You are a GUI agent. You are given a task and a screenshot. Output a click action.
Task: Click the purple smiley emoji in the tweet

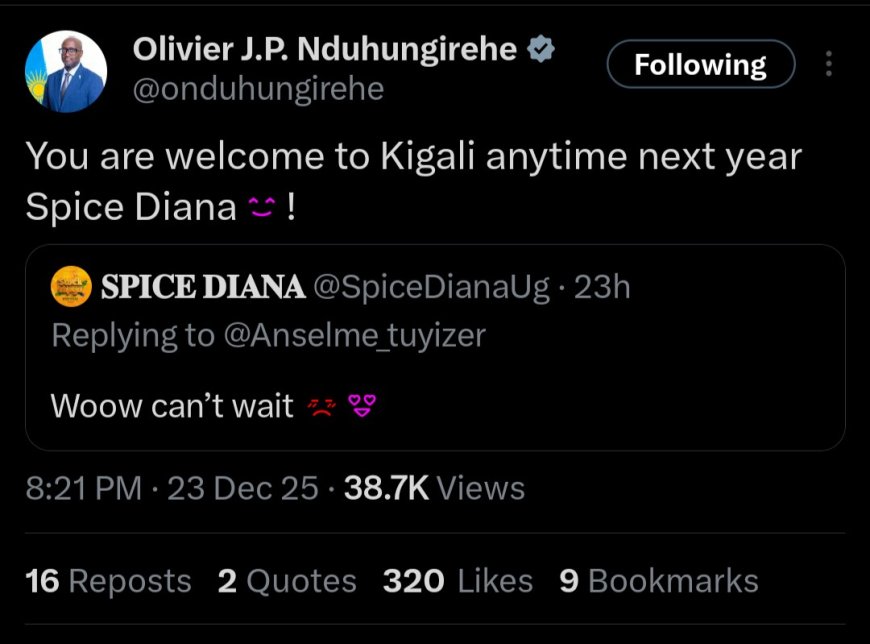click(x=259, y=207)
